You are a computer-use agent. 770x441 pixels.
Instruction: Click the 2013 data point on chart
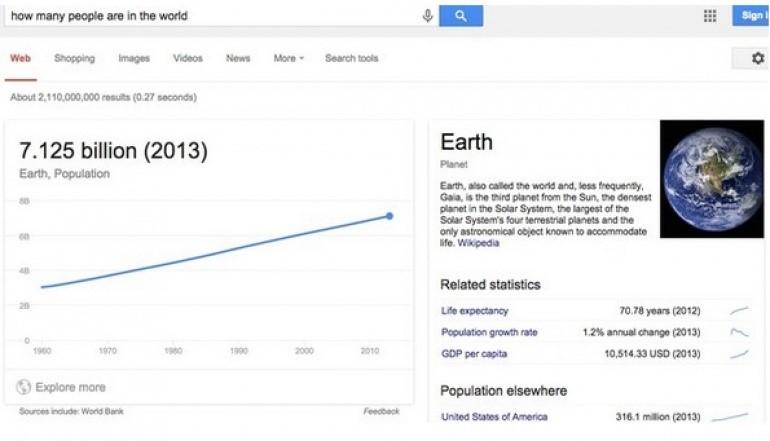pyautogui.click(x=389, y=216)
